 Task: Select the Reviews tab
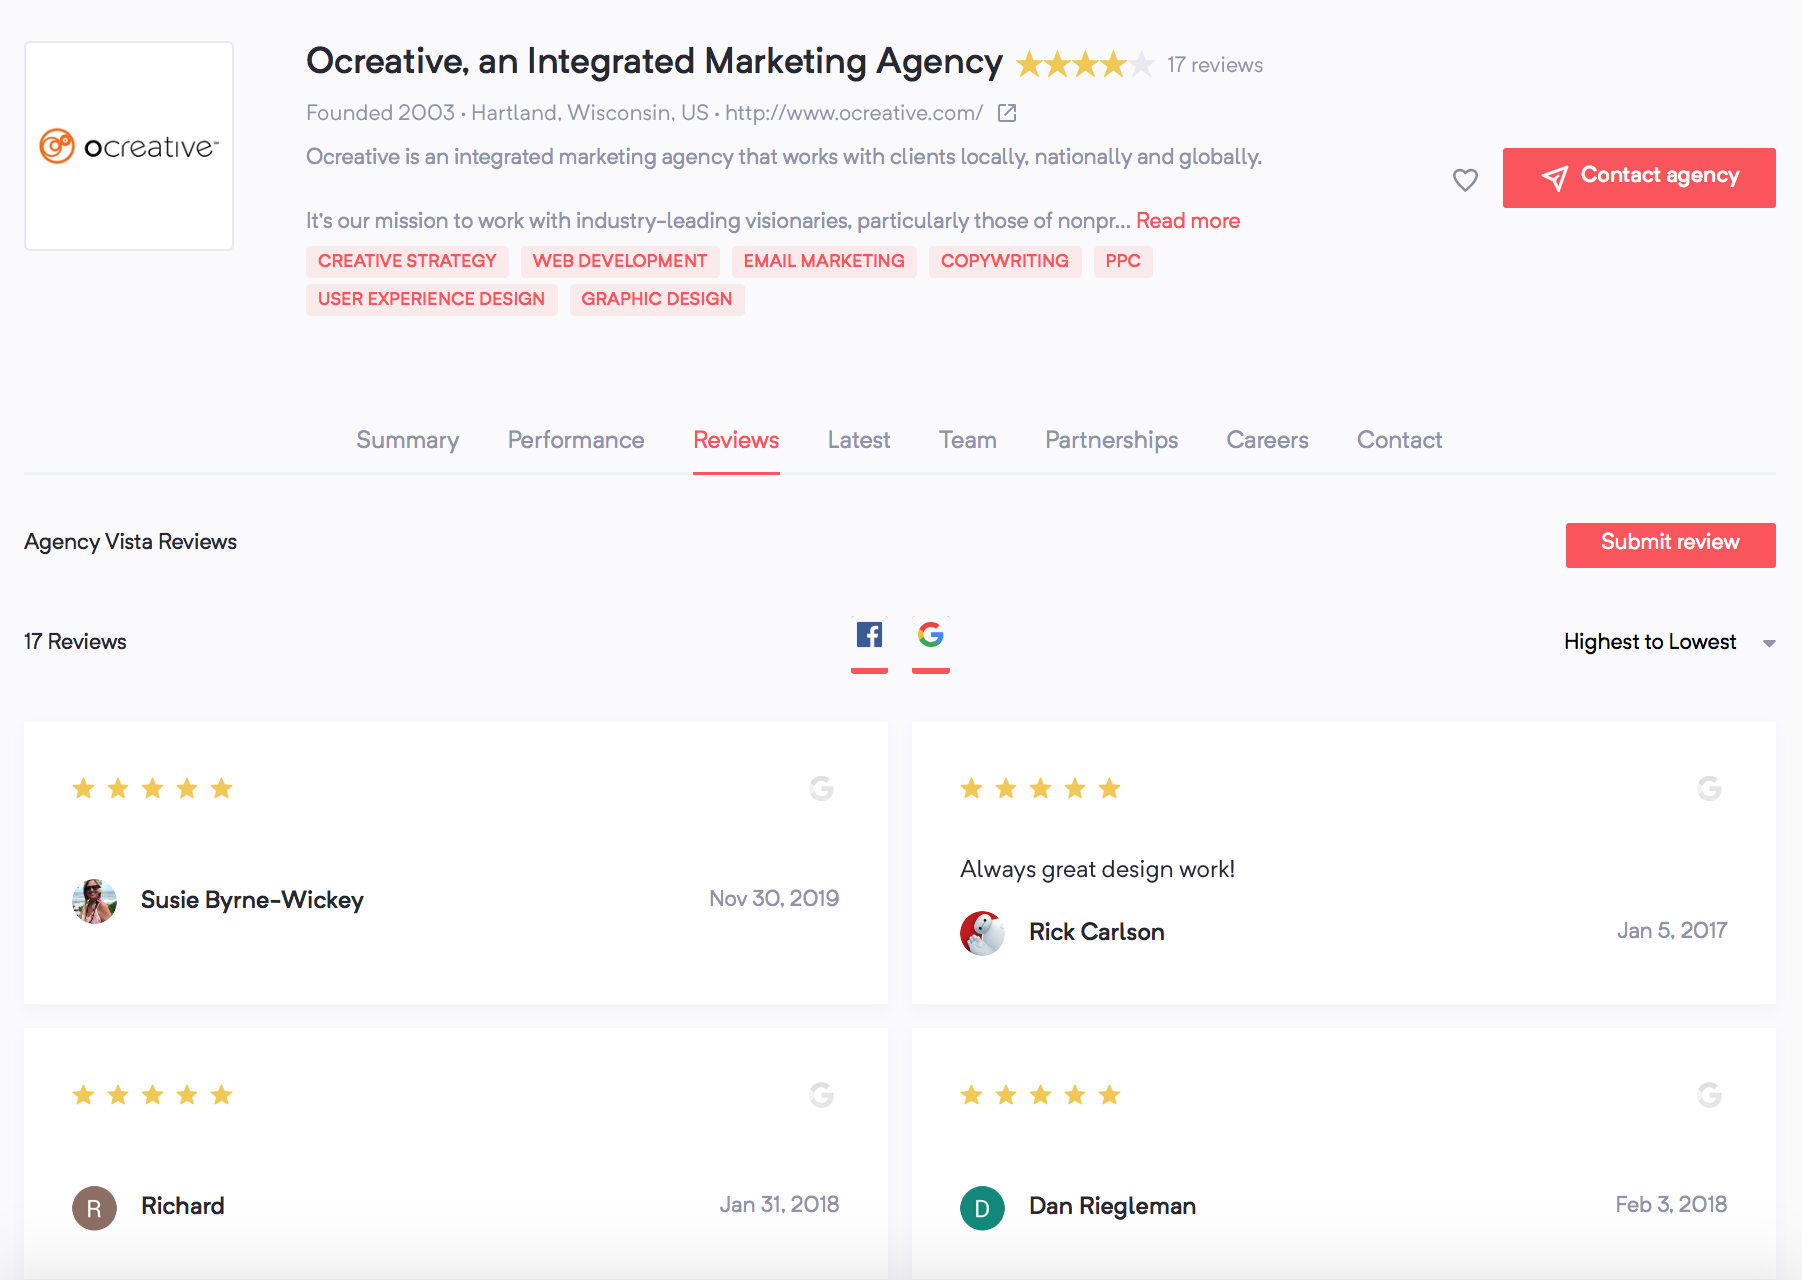(736, 440)
